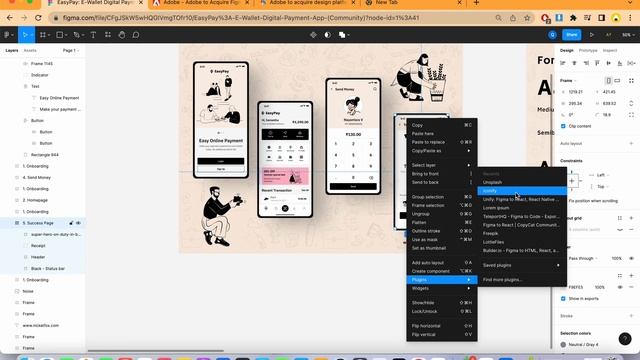The height and width of the screenshot is (360, 640).
Task: Click Find more plugins link
Action: click(x=502, y=280)
